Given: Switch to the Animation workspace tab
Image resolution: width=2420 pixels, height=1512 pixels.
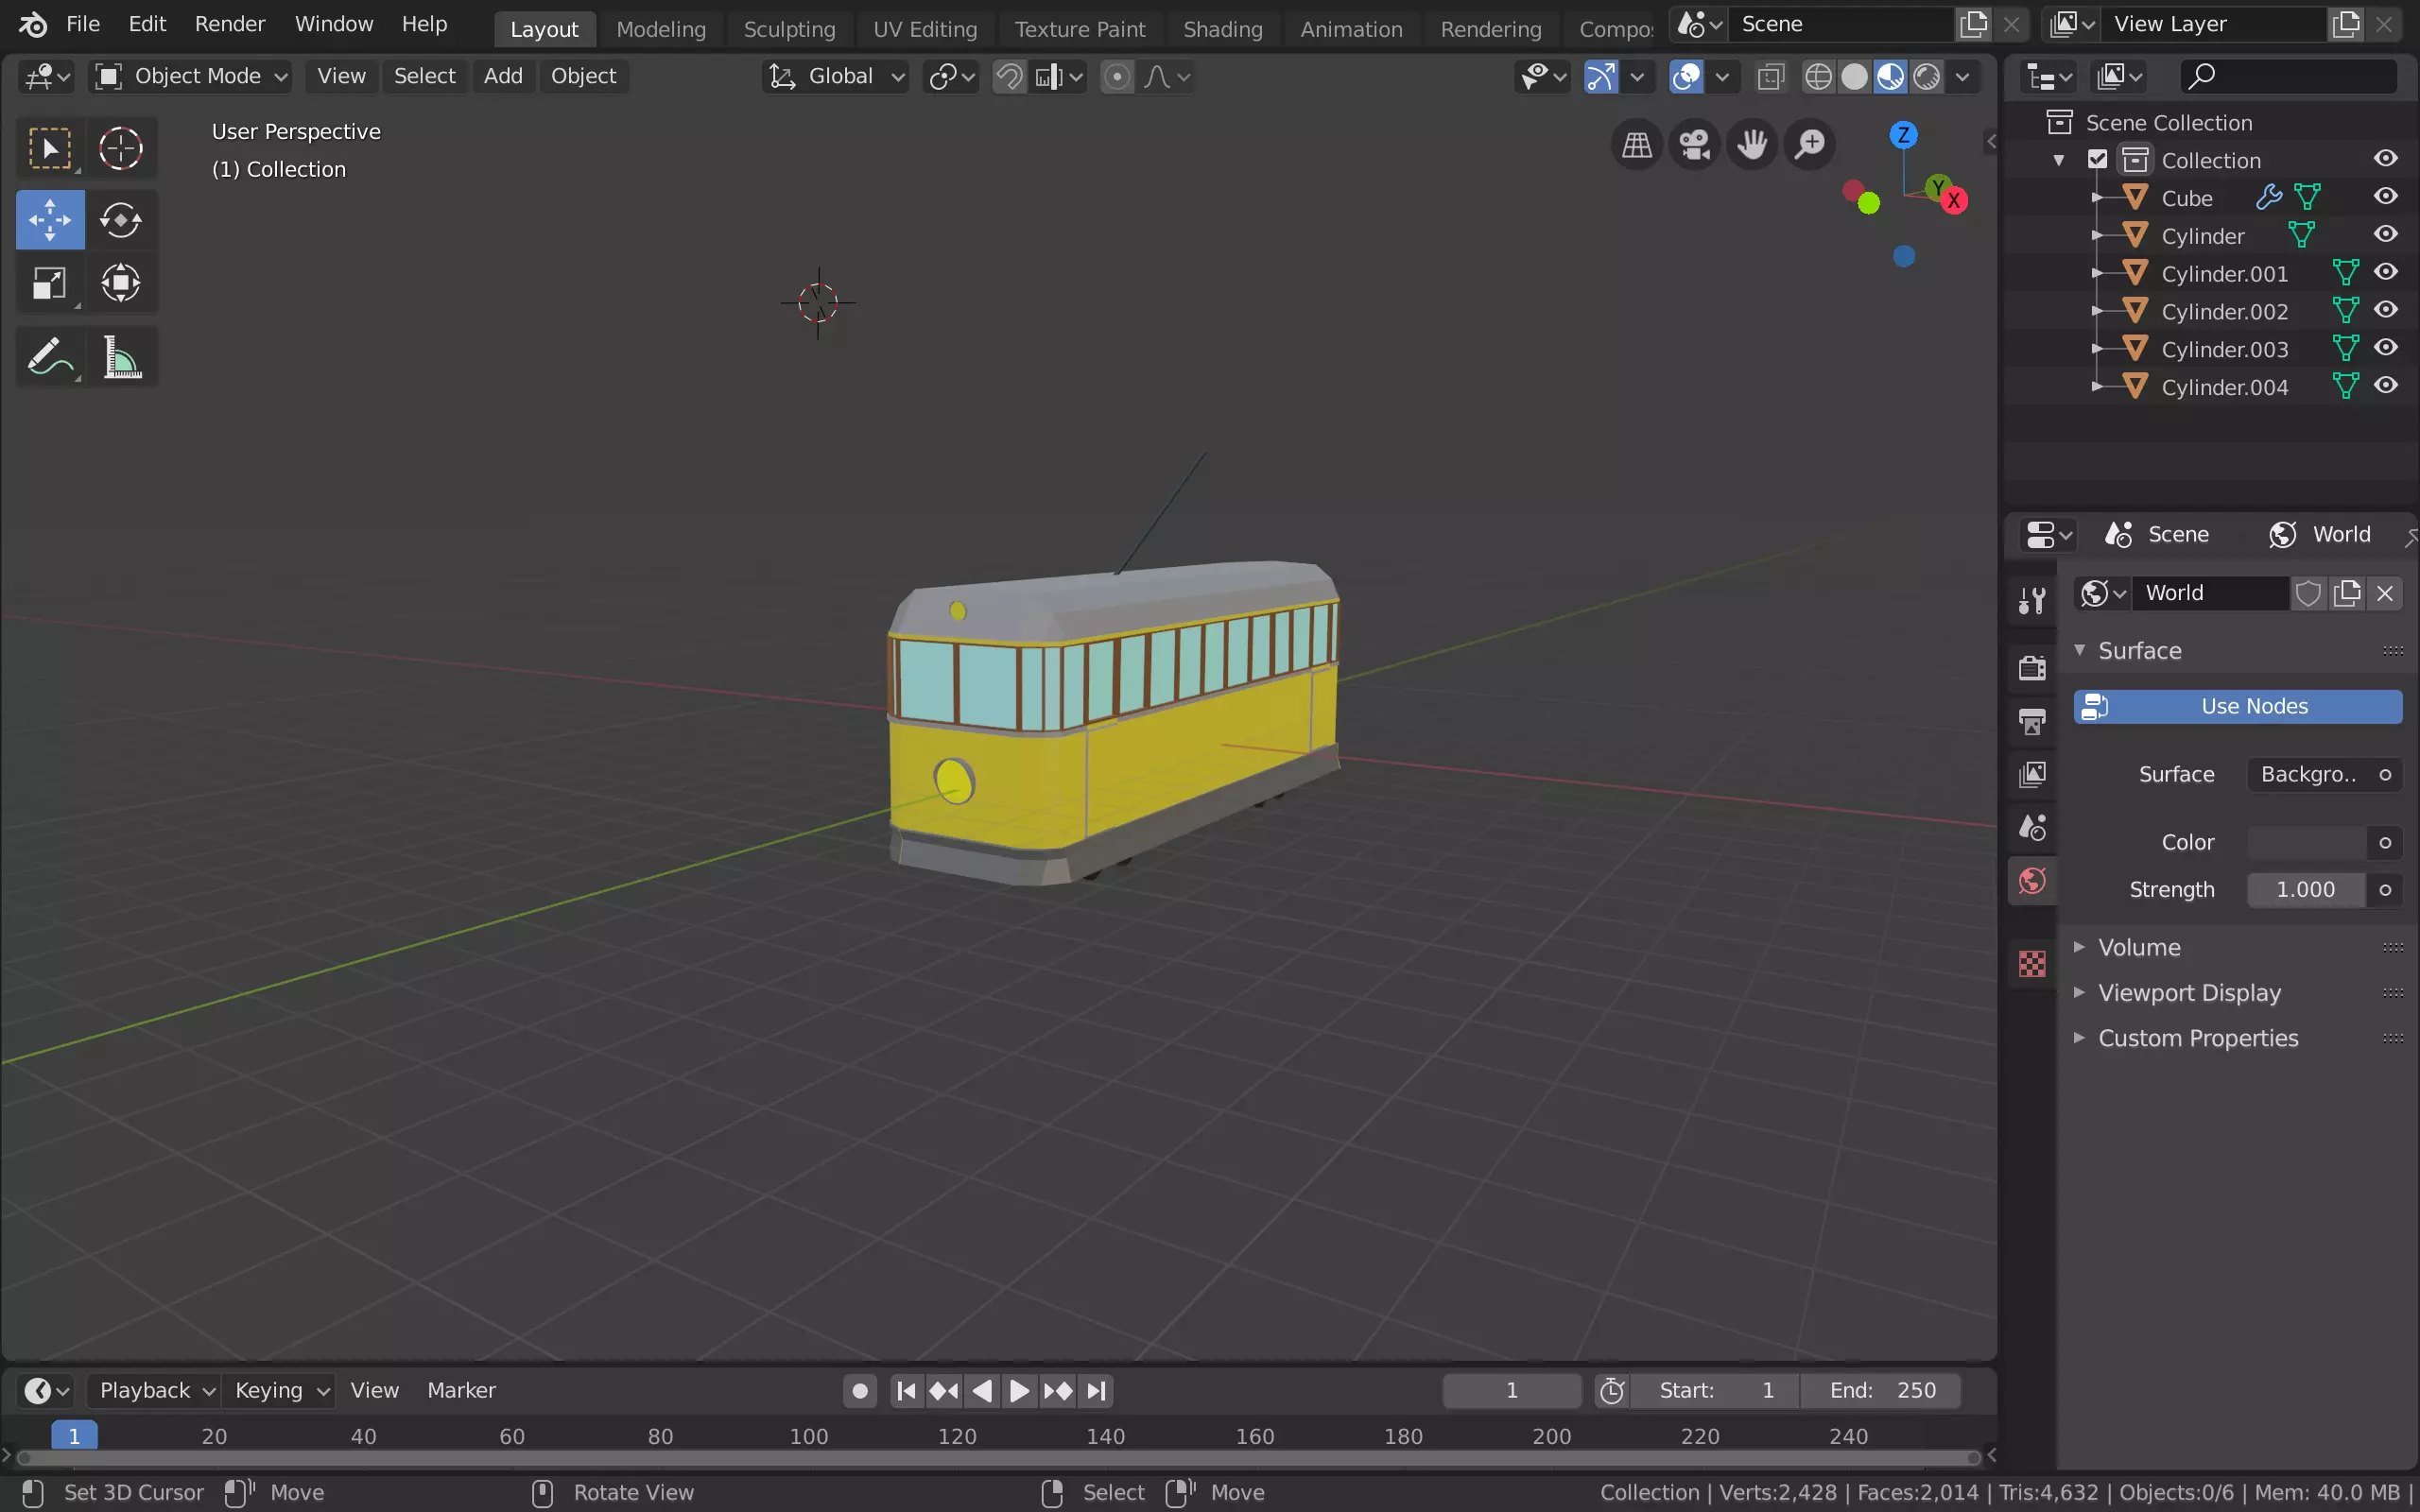Looking at the screenshot, I should [1351, 29].
